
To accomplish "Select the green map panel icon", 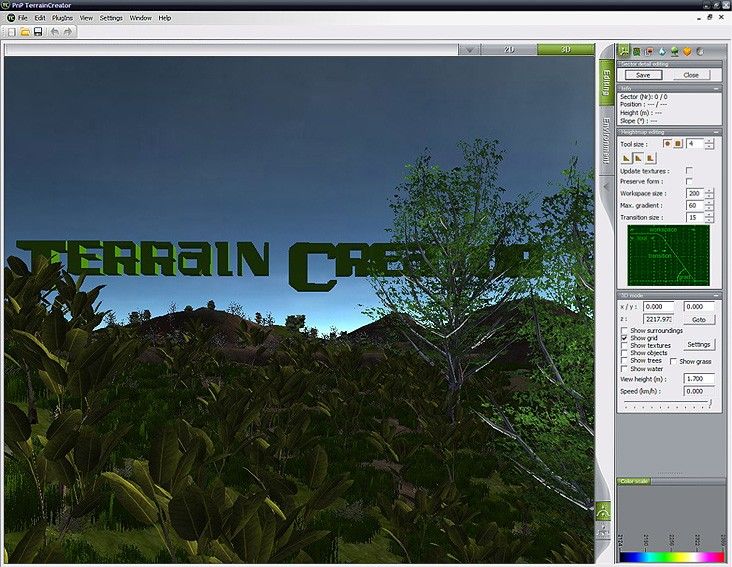I will point(636,52).
